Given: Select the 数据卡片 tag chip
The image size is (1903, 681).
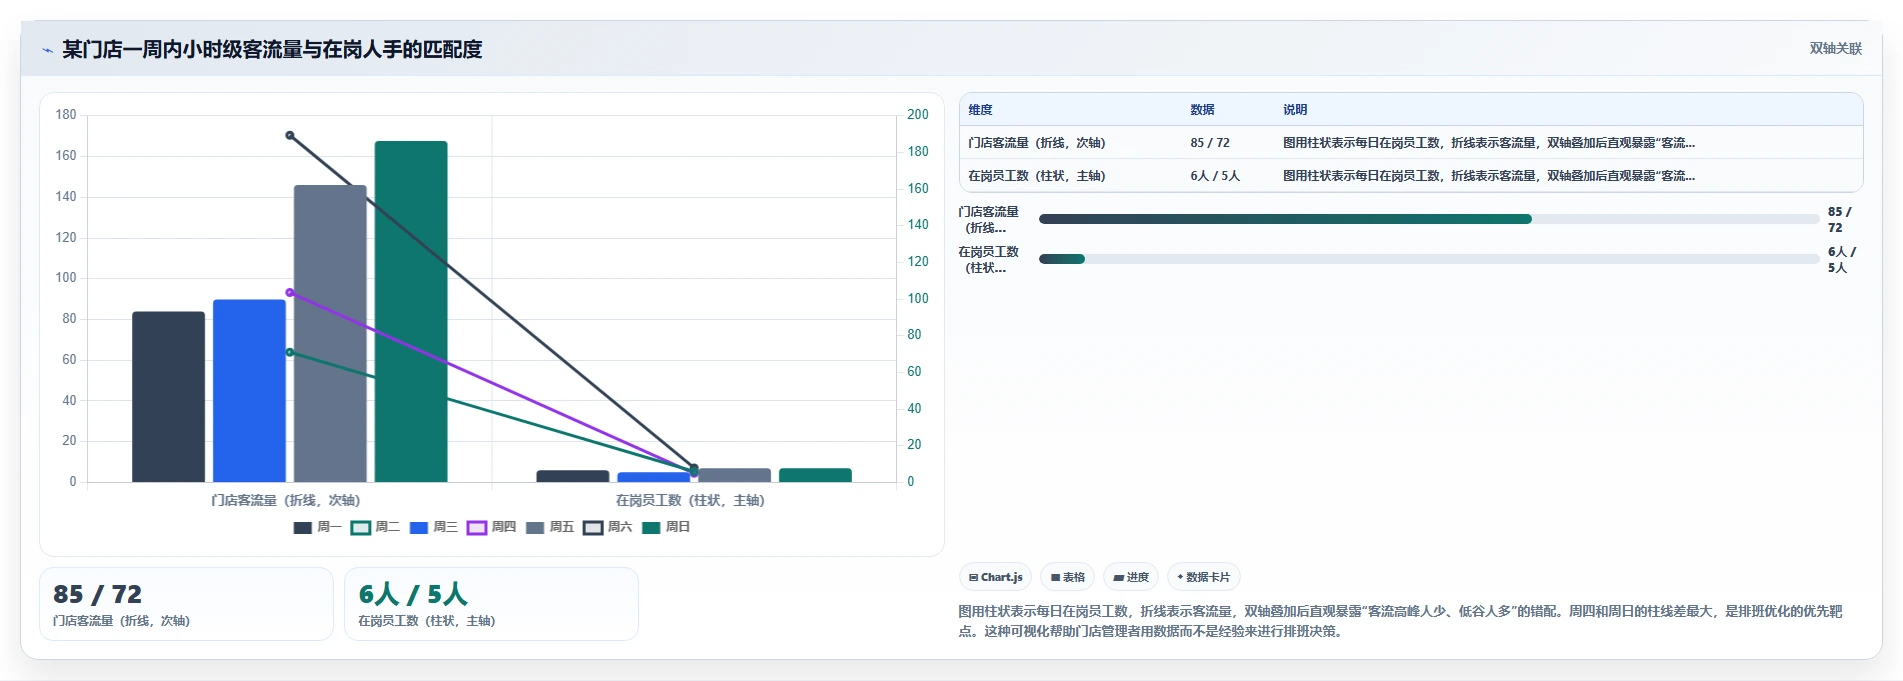Looking at the screenshot, I should pyautogui.click(x=1204, y=577).
